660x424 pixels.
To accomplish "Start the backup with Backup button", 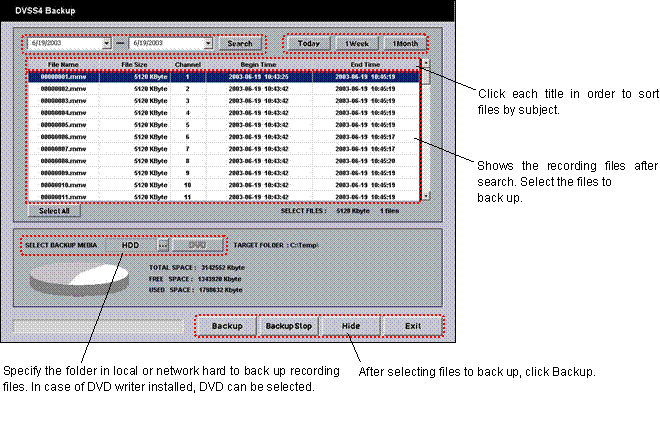I will click(x=227, y=327).
